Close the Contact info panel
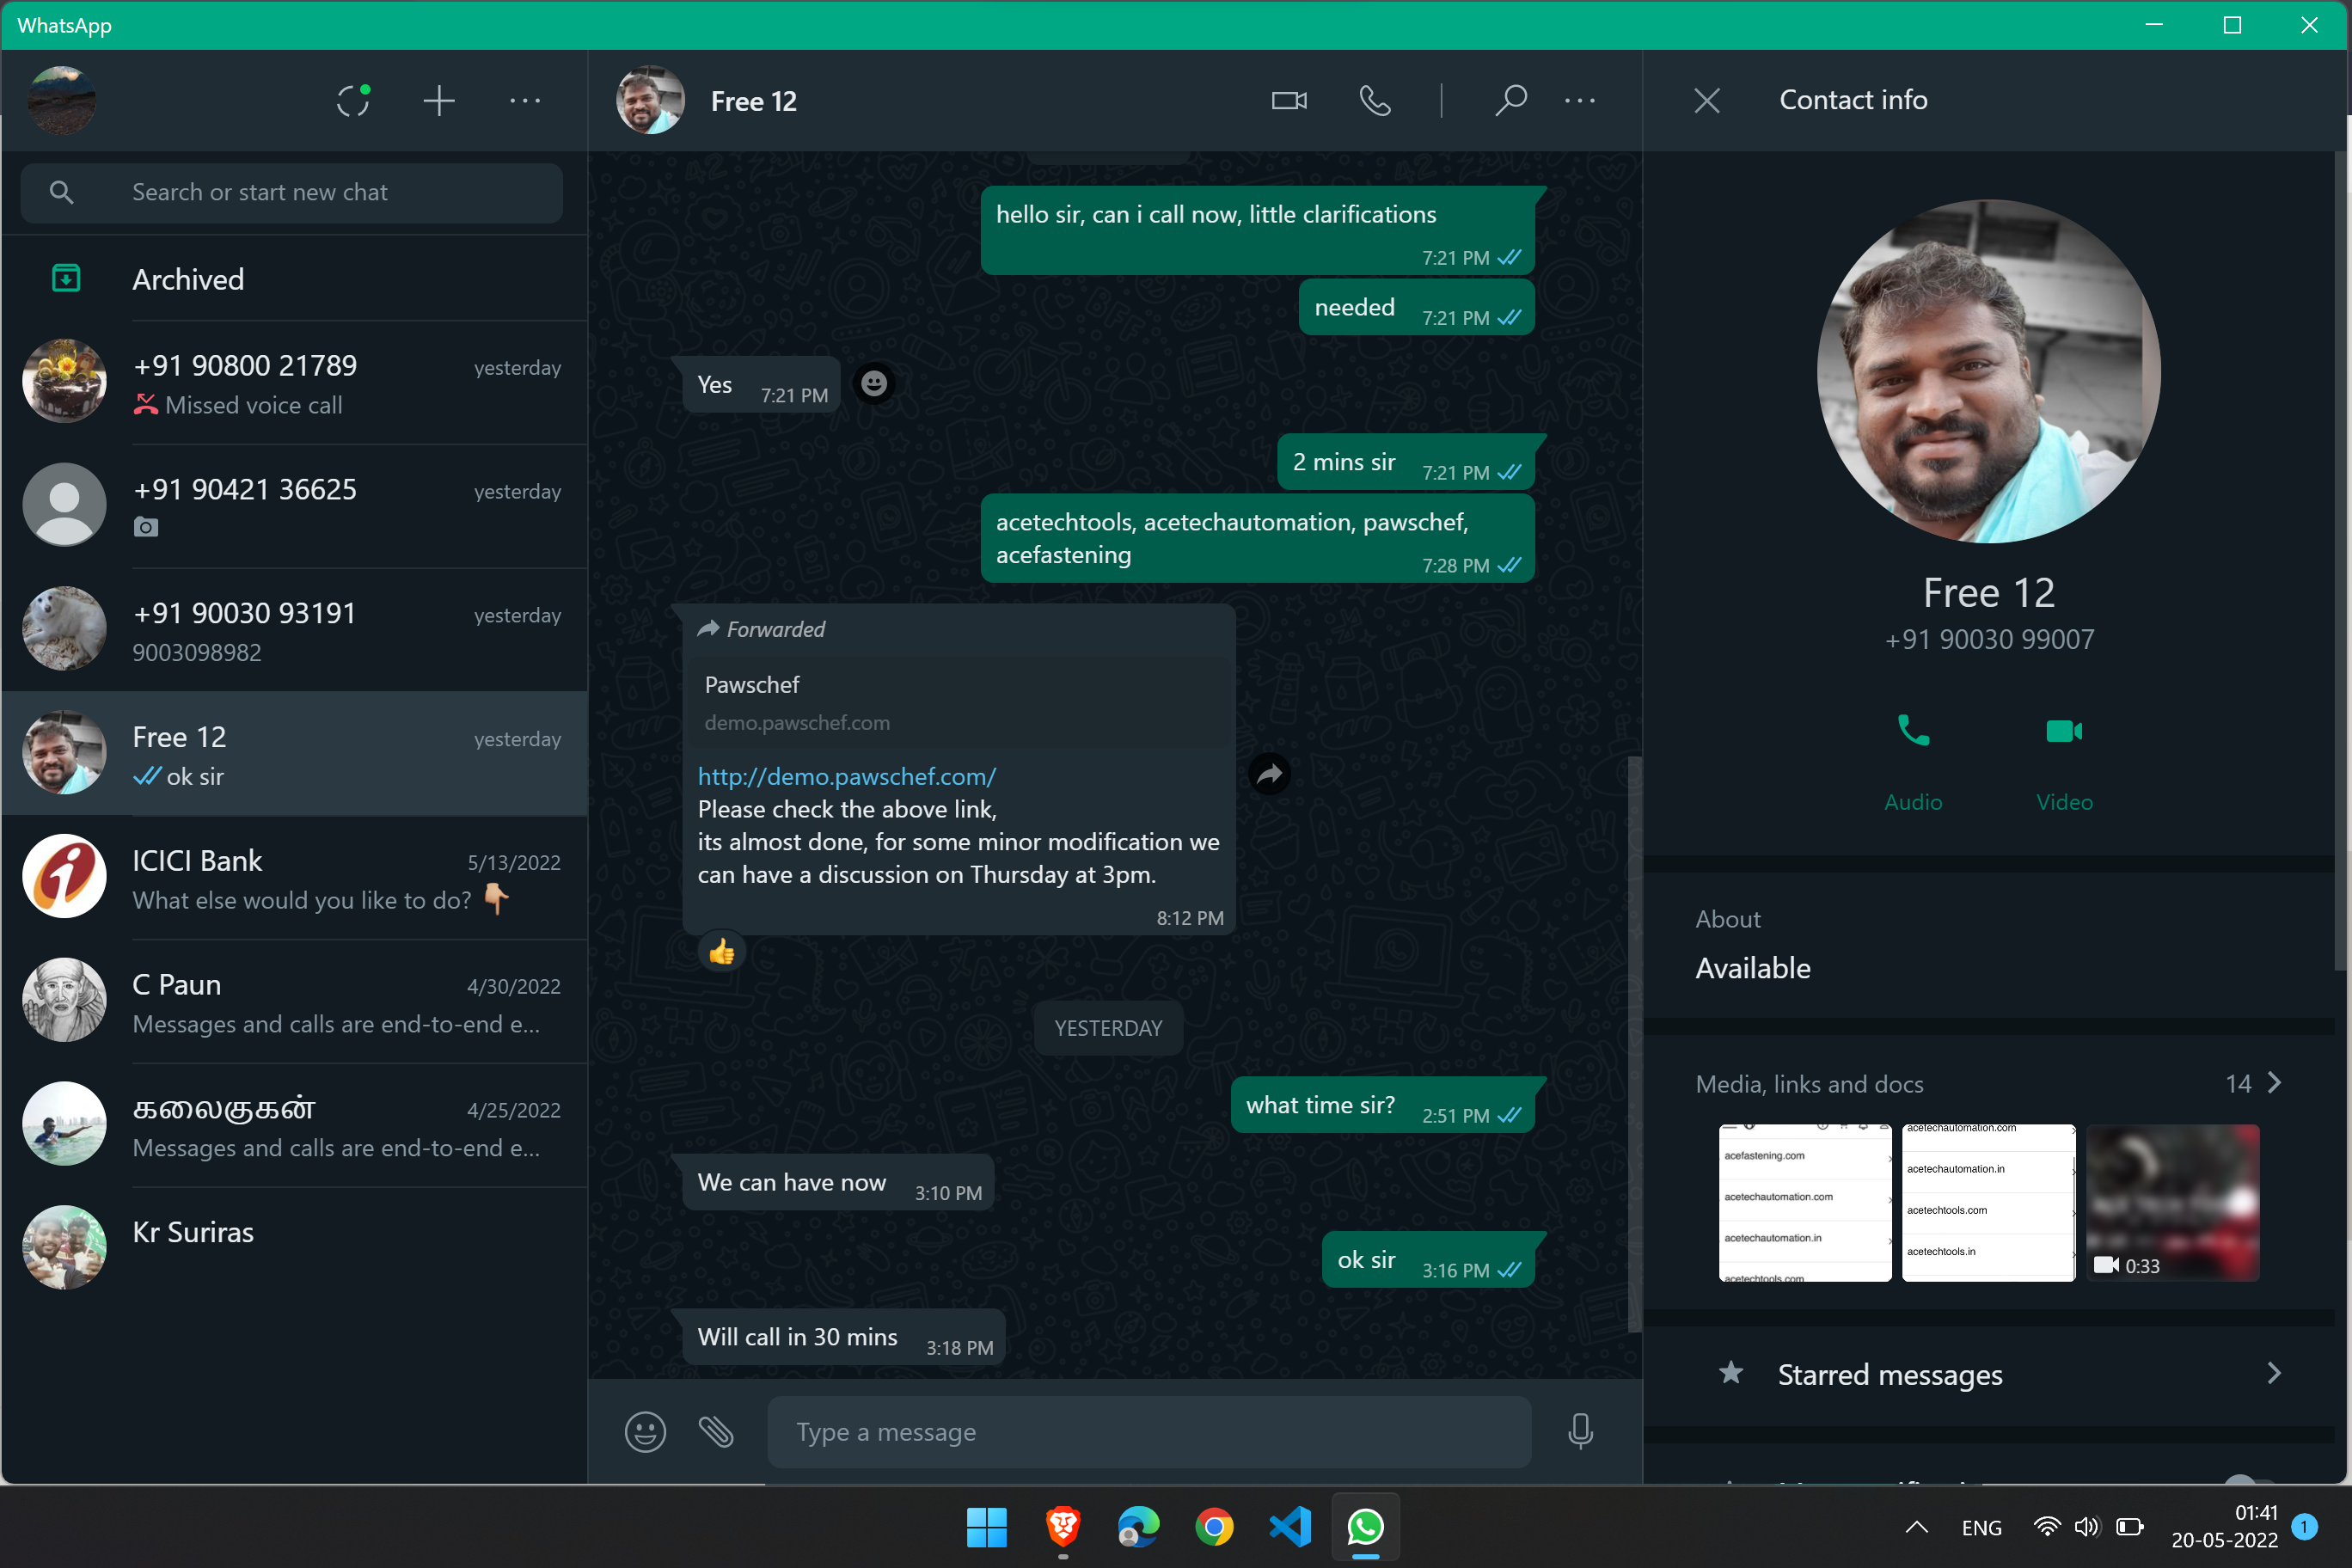2352x1568 pixels. tap(1707, 101)
